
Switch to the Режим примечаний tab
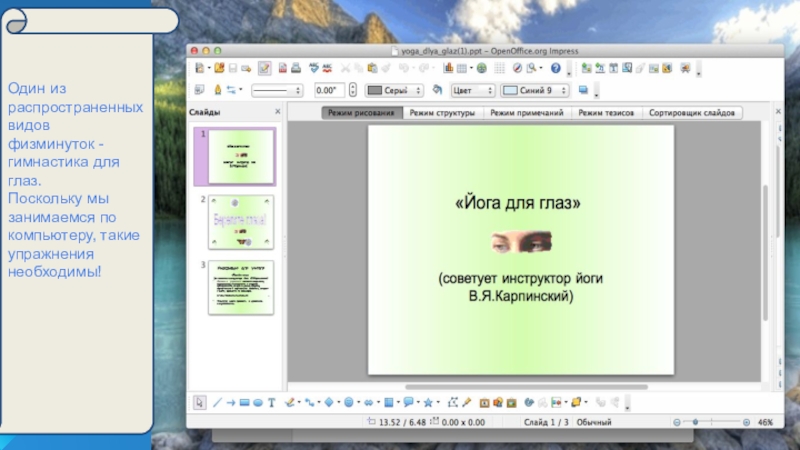pos(526,113)
